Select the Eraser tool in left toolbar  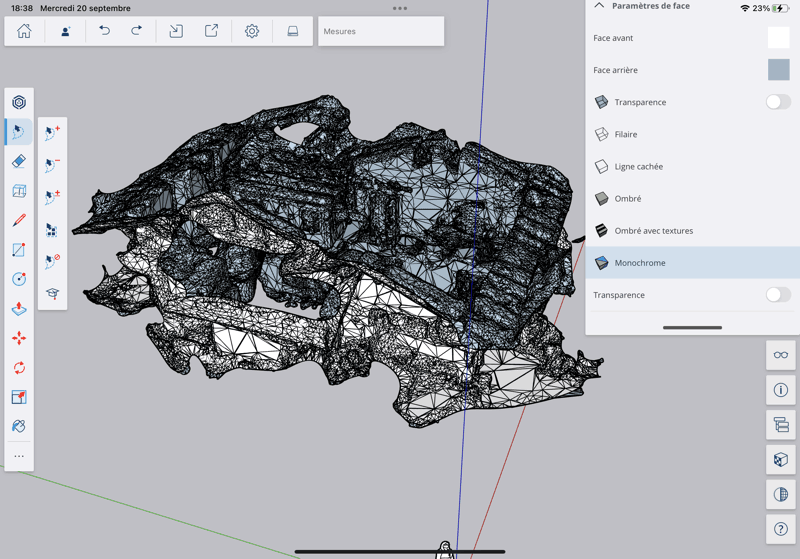pyautogui.click(x=19, y=161)
